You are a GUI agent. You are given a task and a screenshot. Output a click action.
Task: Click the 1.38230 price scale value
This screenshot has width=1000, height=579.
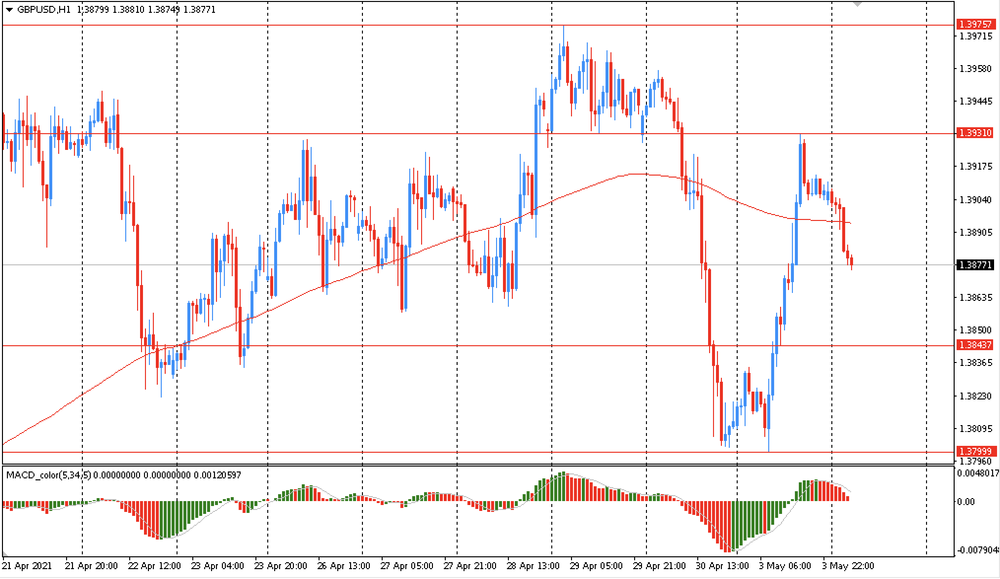click(x=976, y=396)
